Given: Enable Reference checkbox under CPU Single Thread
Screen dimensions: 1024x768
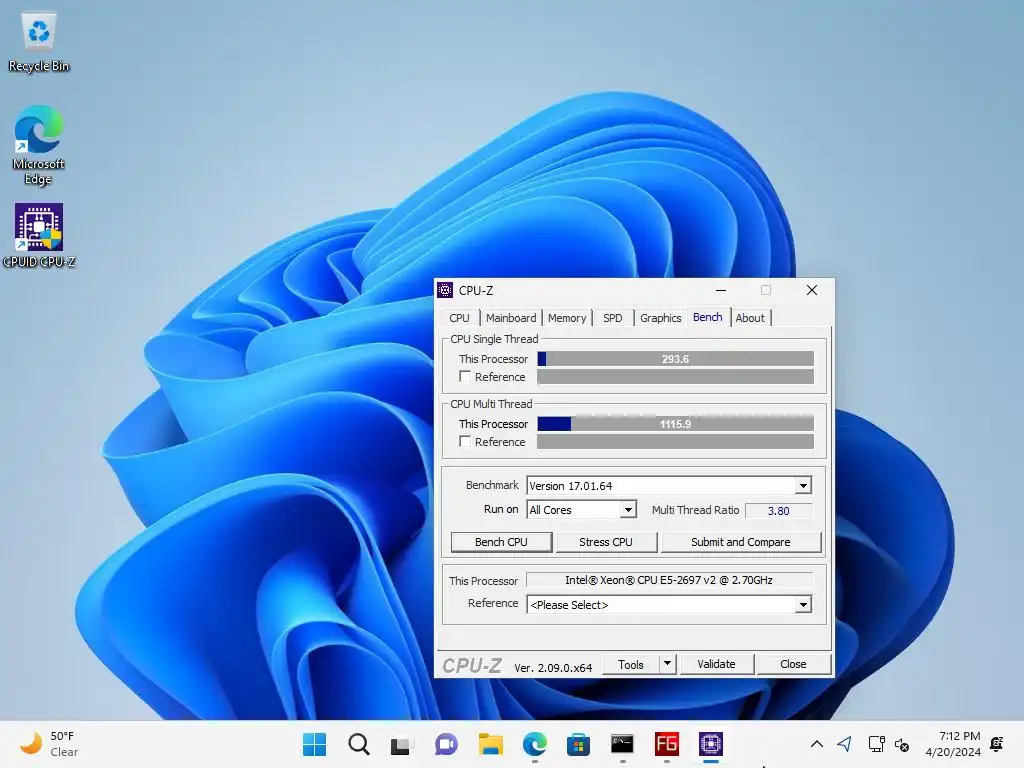Looking at the screenshot, I should point(465,377).
